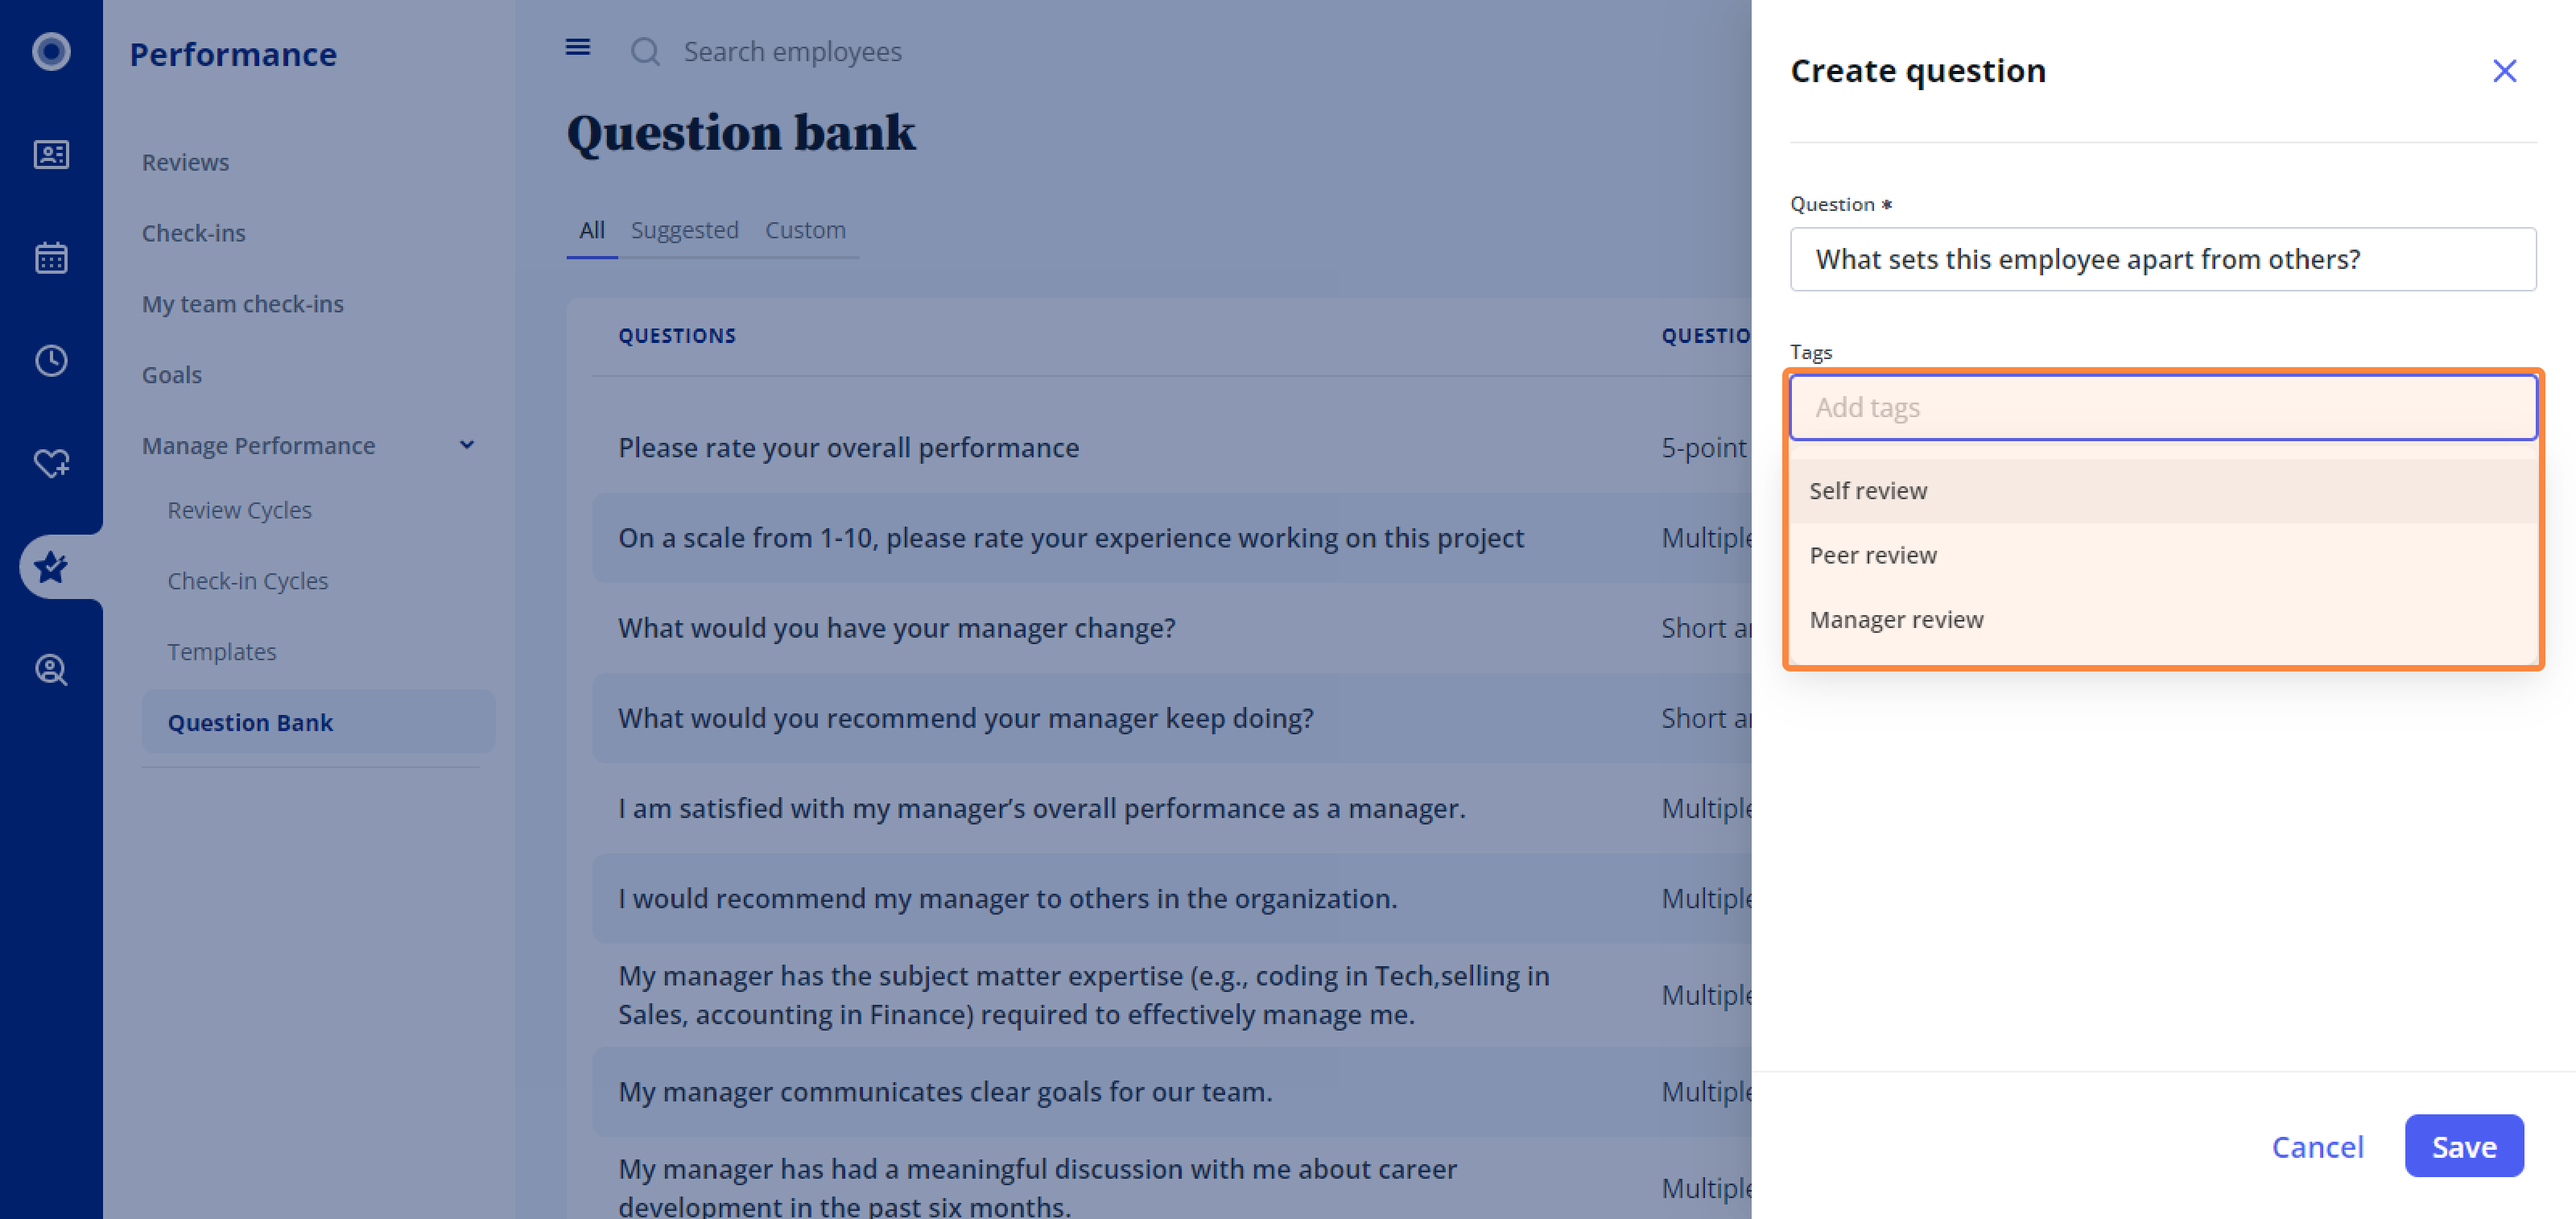Open Templates submenu item
This screenshot has width=2576, height=1219.
221,652
